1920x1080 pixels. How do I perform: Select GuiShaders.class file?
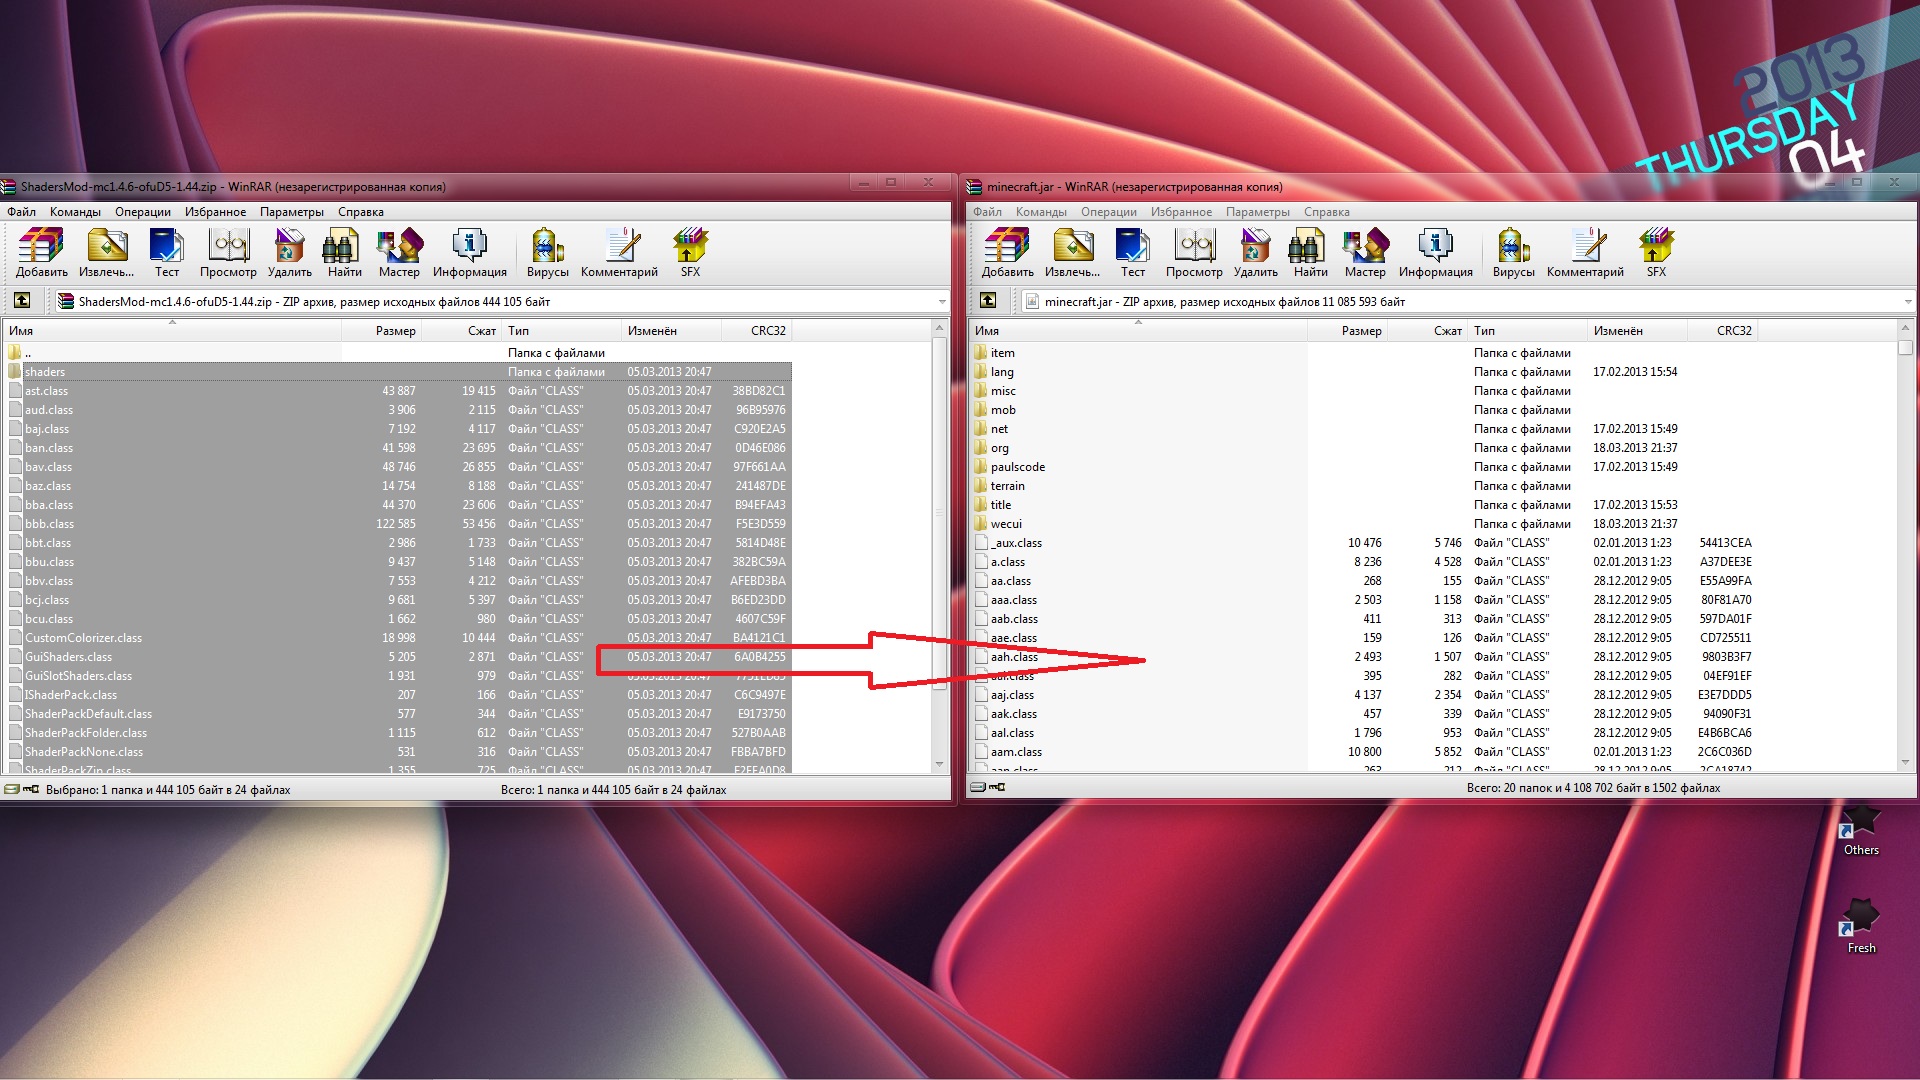point(397,657)
